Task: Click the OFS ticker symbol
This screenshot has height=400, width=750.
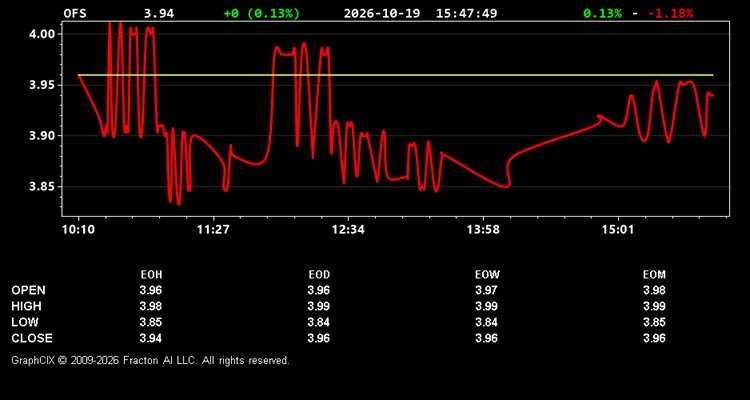Action: 75,13
